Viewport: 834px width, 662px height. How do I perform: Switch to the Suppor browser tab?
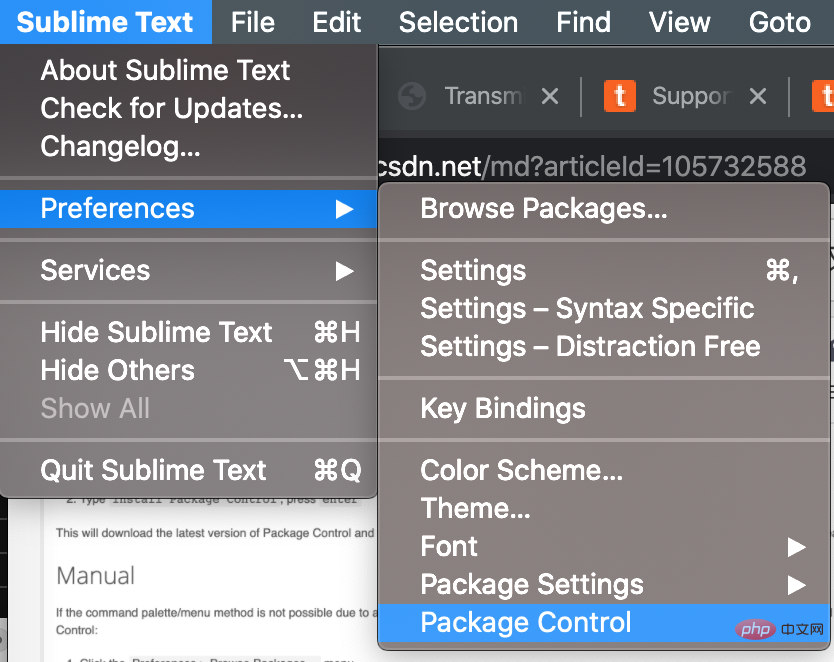coord(692,96)
